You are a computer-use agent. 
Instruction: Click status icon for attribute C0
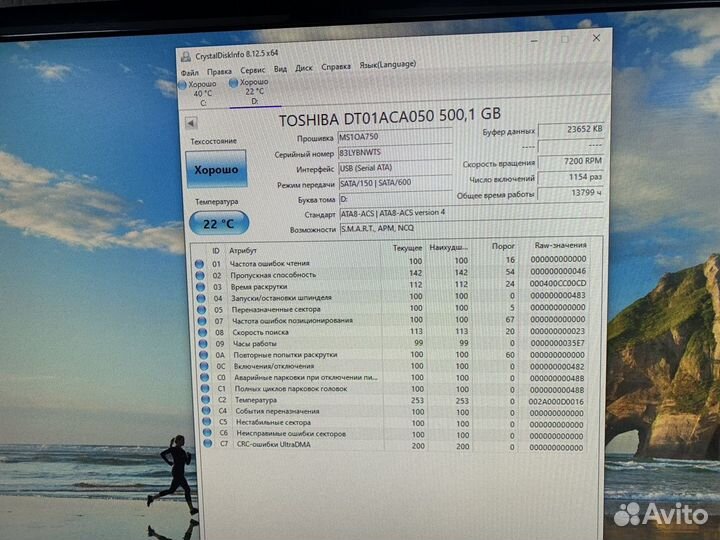tap(205, 377)
